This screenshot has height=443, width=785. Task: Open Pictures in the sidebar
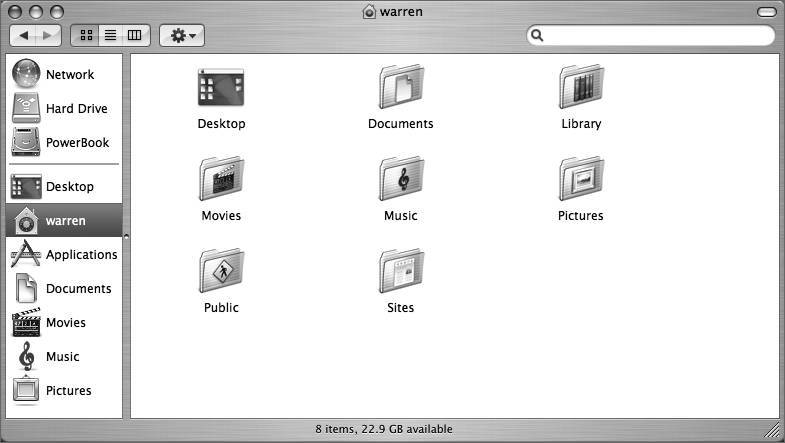[64, 390]
